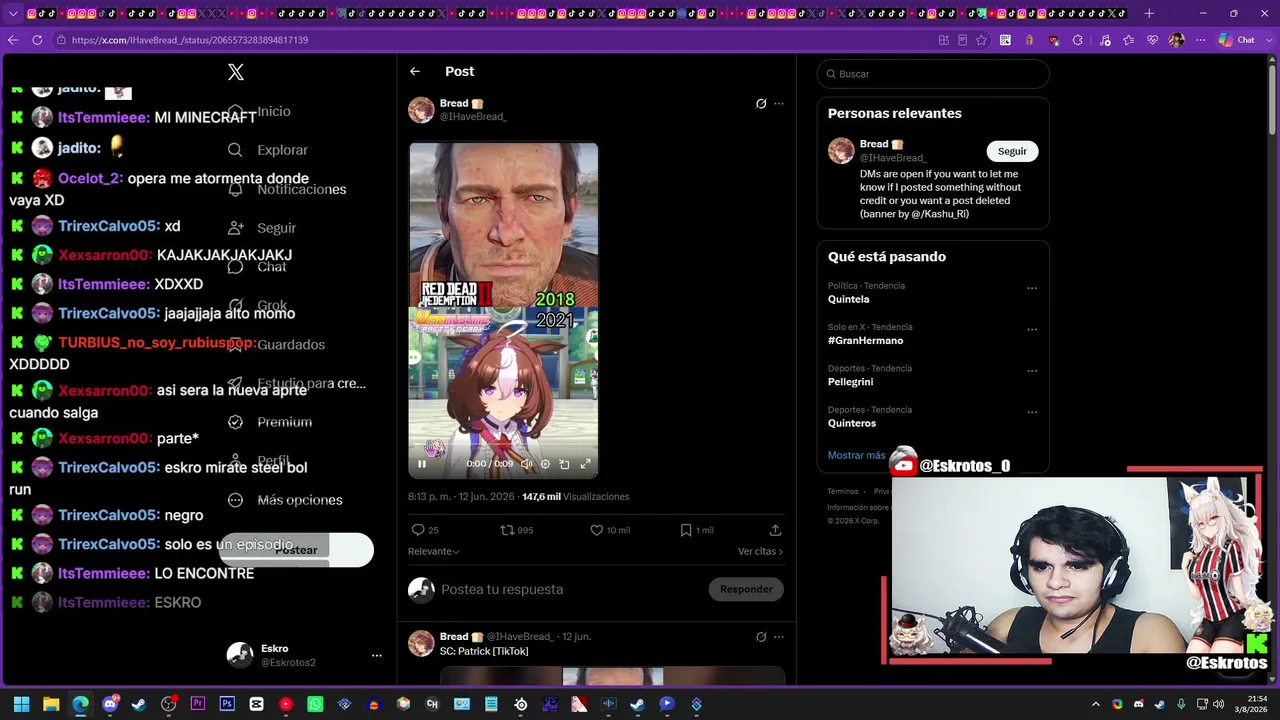Screen dimensions: 1280x720
Task: Open Notificaciones in the X sidebar
Action: point(287,189)
